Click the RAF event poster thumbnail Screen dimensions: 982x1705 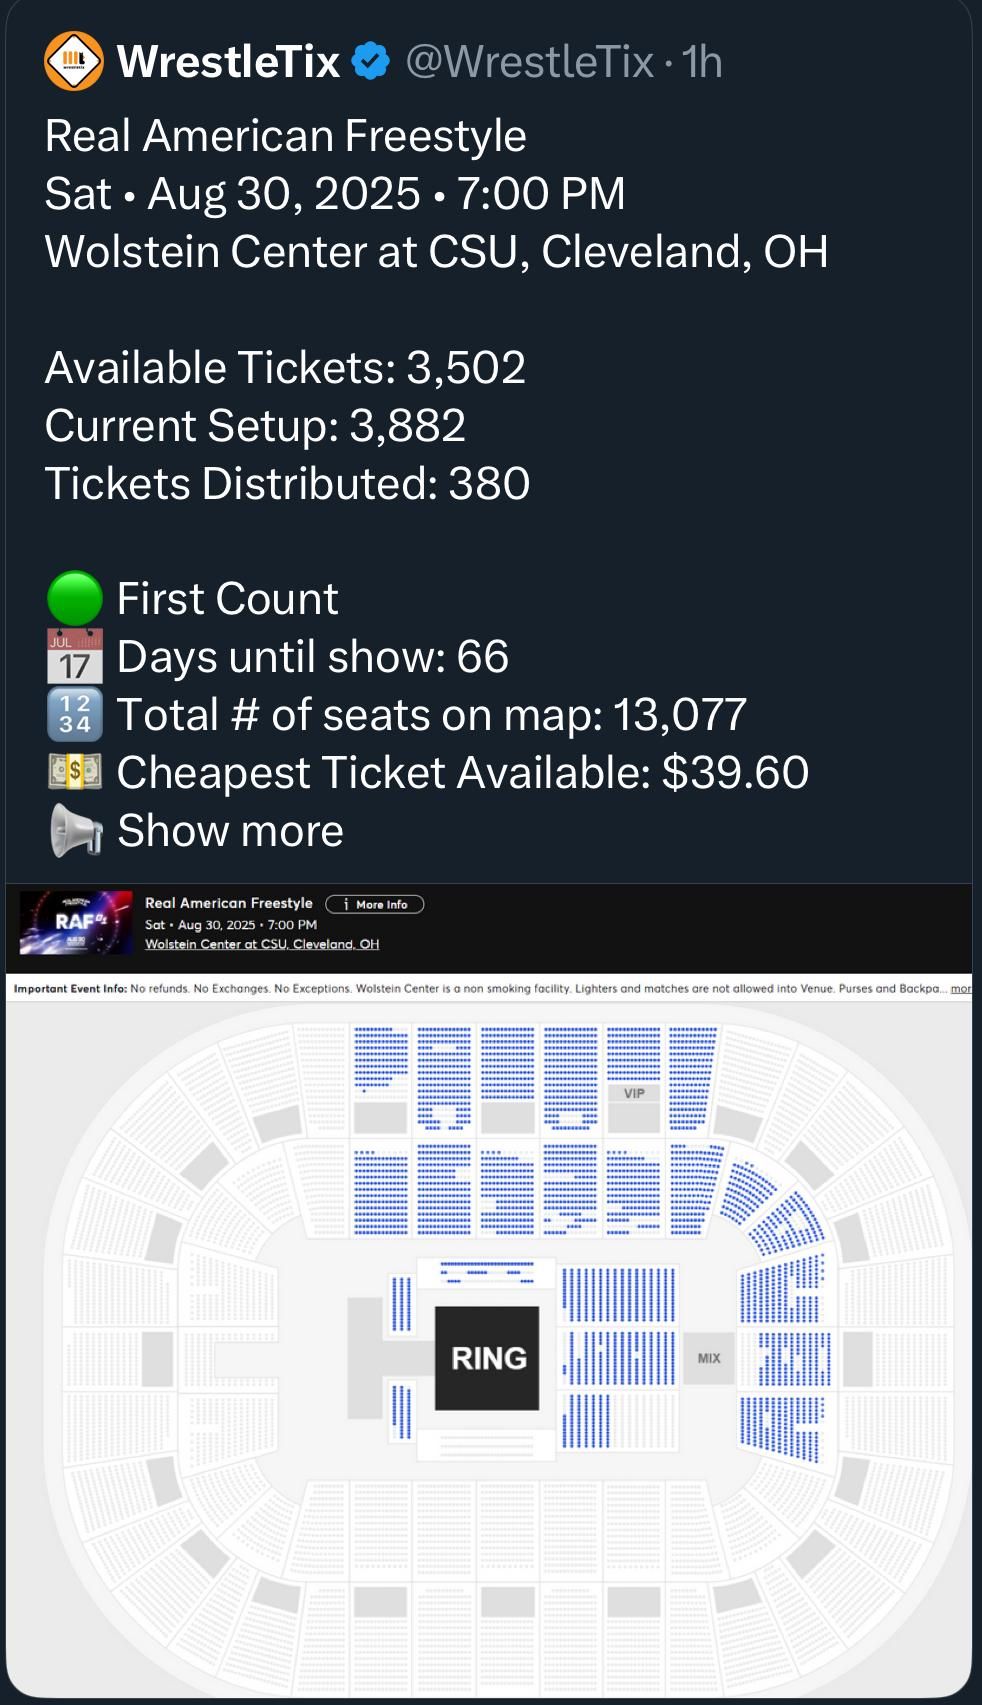76,922
